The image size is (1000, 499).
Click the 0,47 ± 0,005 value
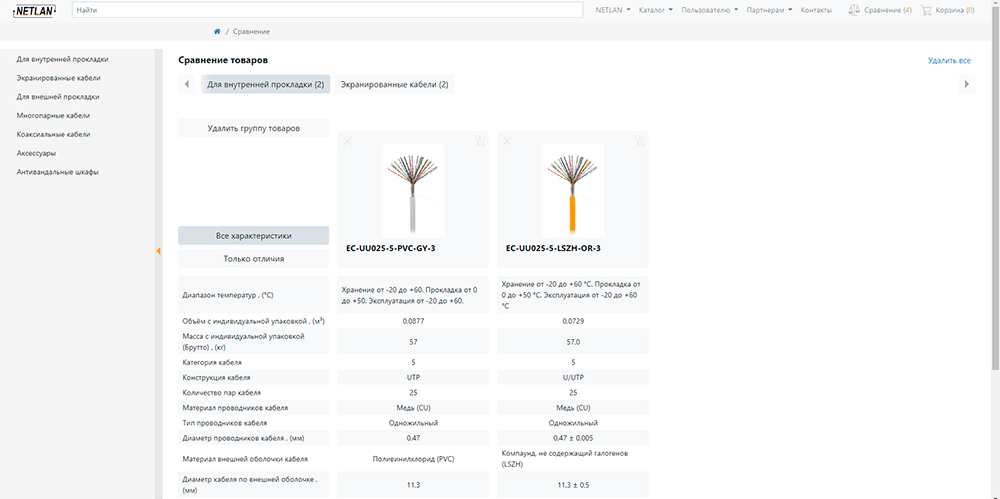[x=573, y=438]
